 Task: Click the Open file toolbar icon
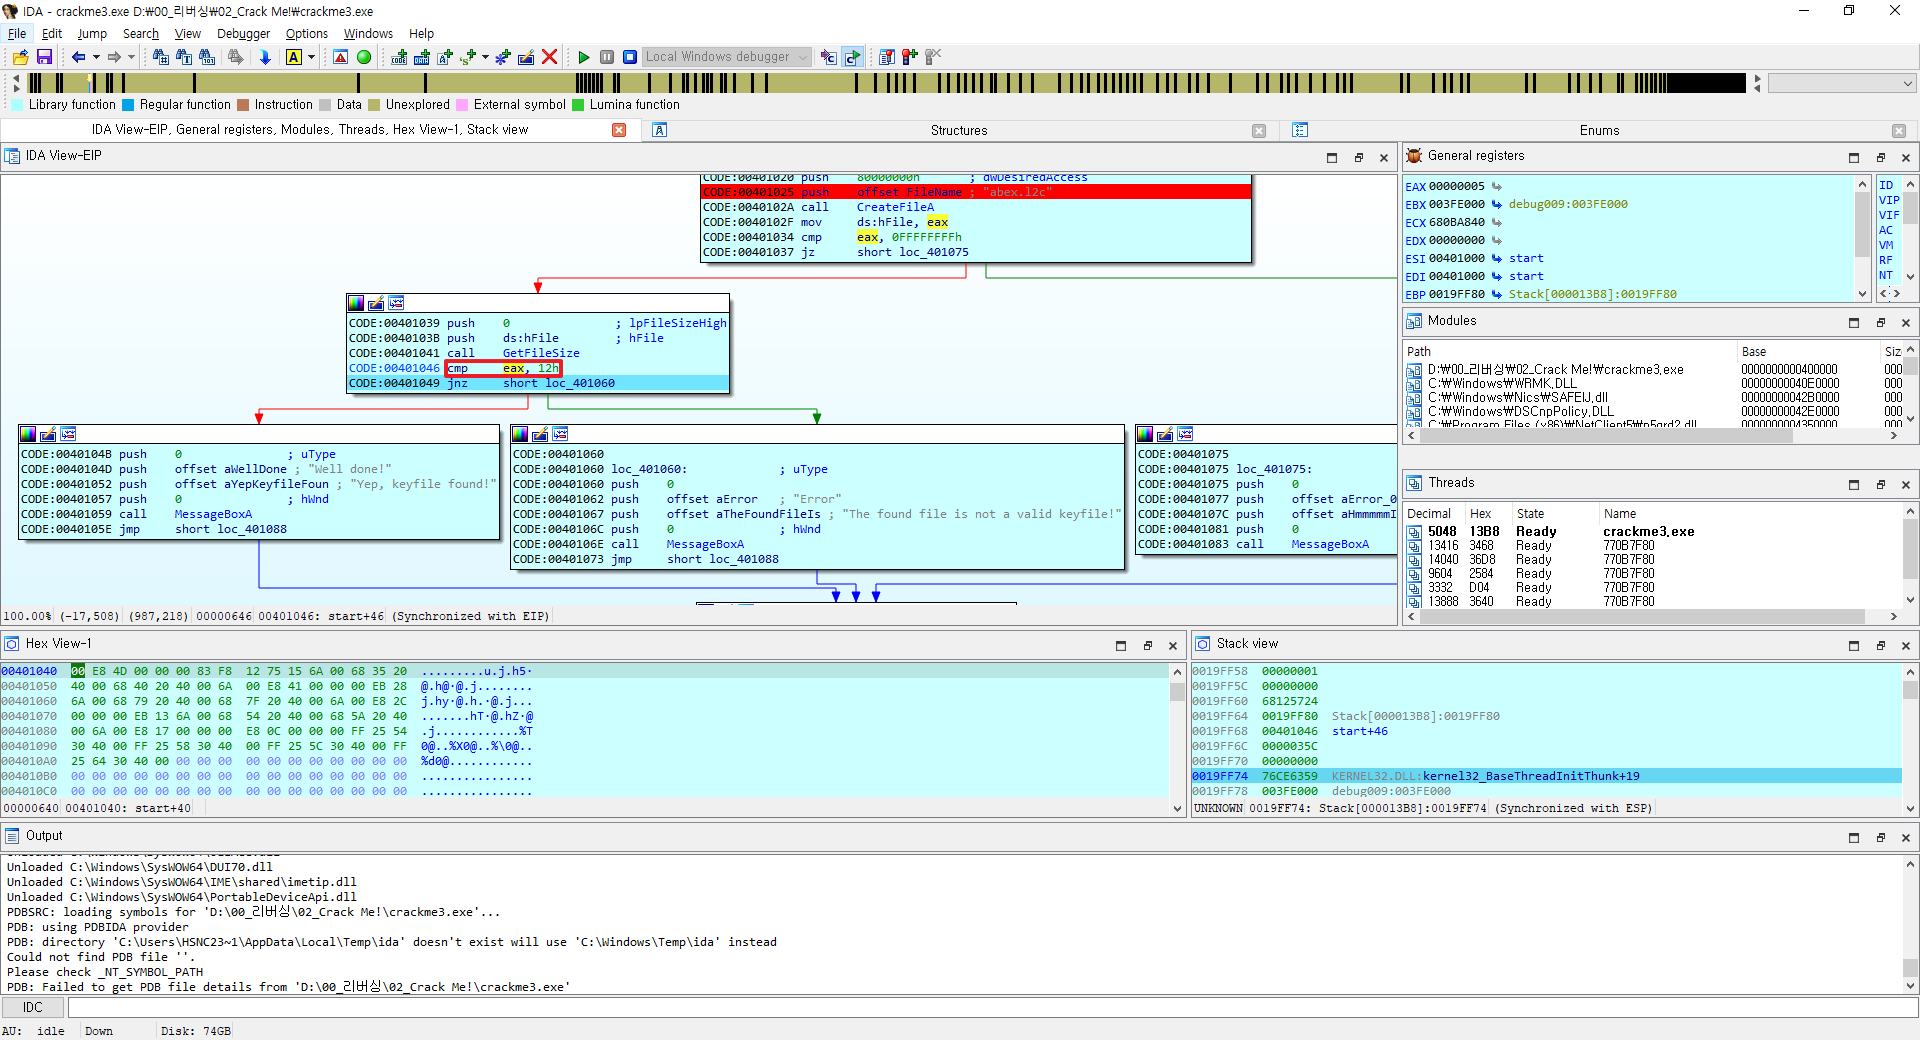tap(20, 57)
